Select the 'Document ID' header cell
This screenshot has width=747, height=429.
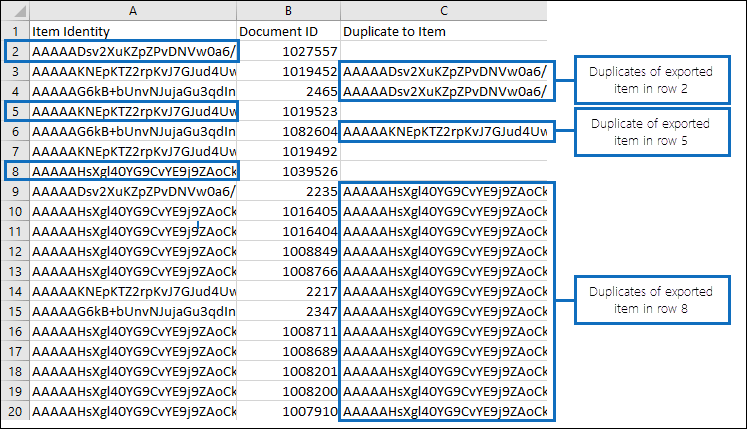tap(288, 31)
